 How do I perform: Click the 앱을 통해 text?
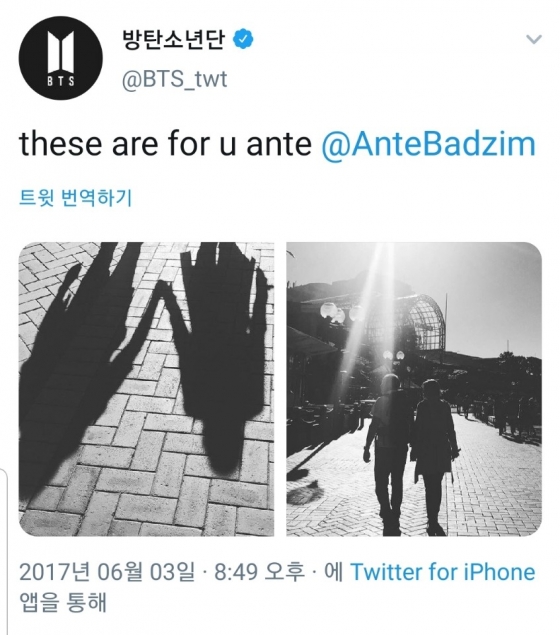click(63, 602)
